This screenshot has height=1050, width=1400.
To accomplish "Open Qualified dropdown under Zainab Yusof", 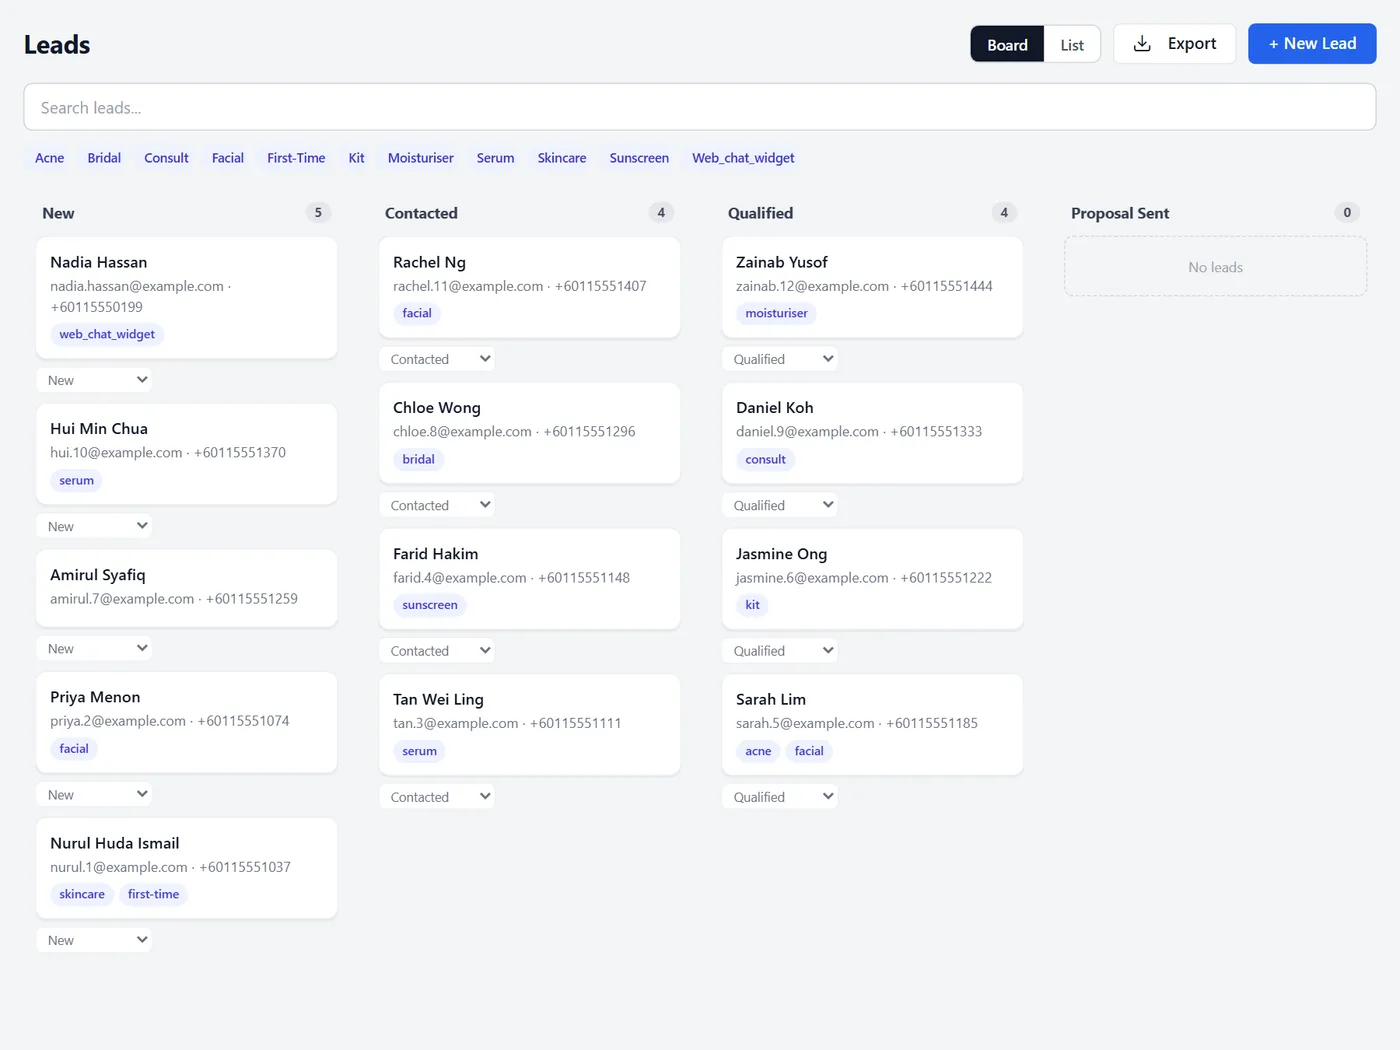I will (x=780, y=359).
